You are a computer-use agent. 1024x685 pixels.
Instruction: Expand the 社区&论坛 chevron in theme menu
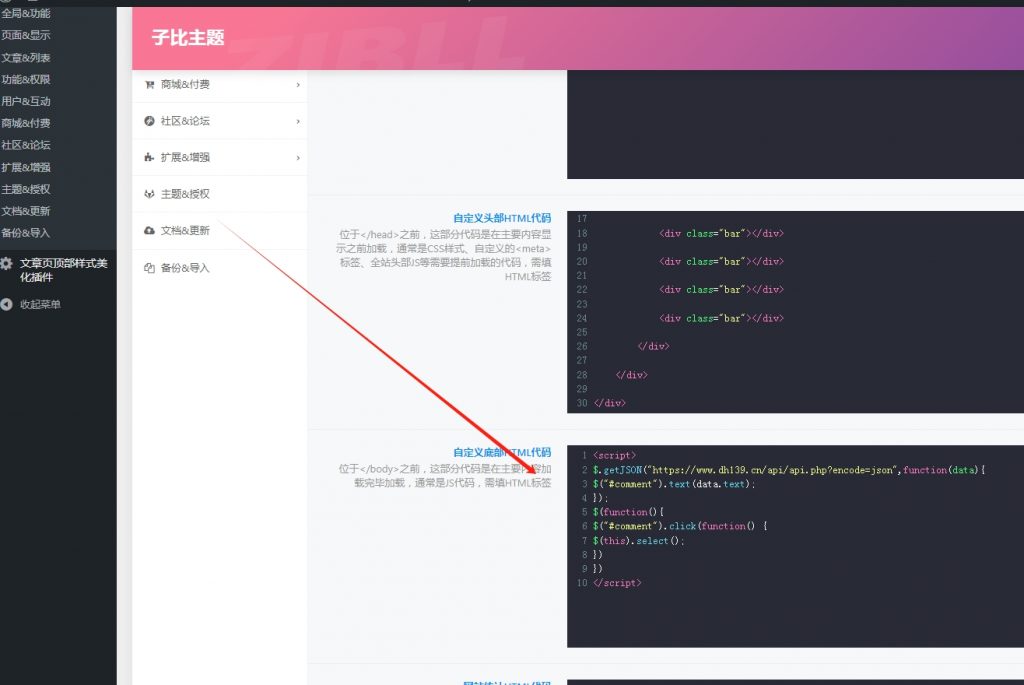coord(298,121)
